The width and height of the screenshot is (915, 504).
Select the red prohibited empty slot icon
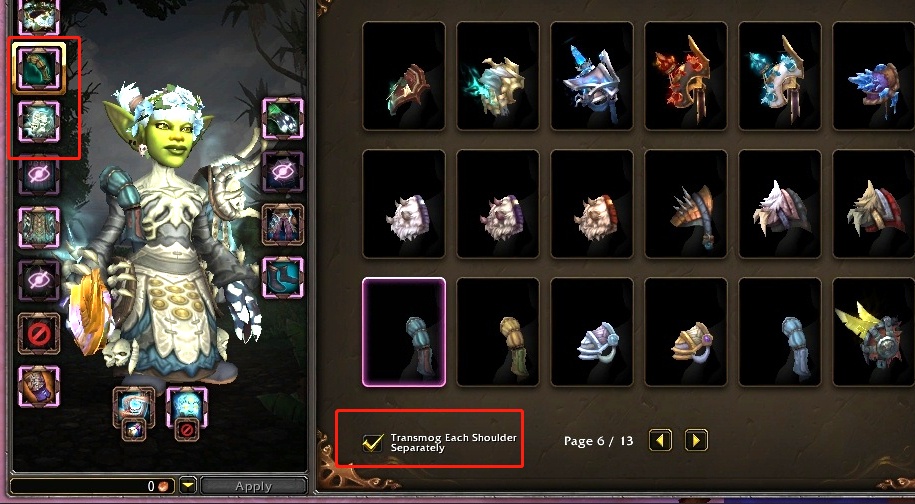coord(39,334)
